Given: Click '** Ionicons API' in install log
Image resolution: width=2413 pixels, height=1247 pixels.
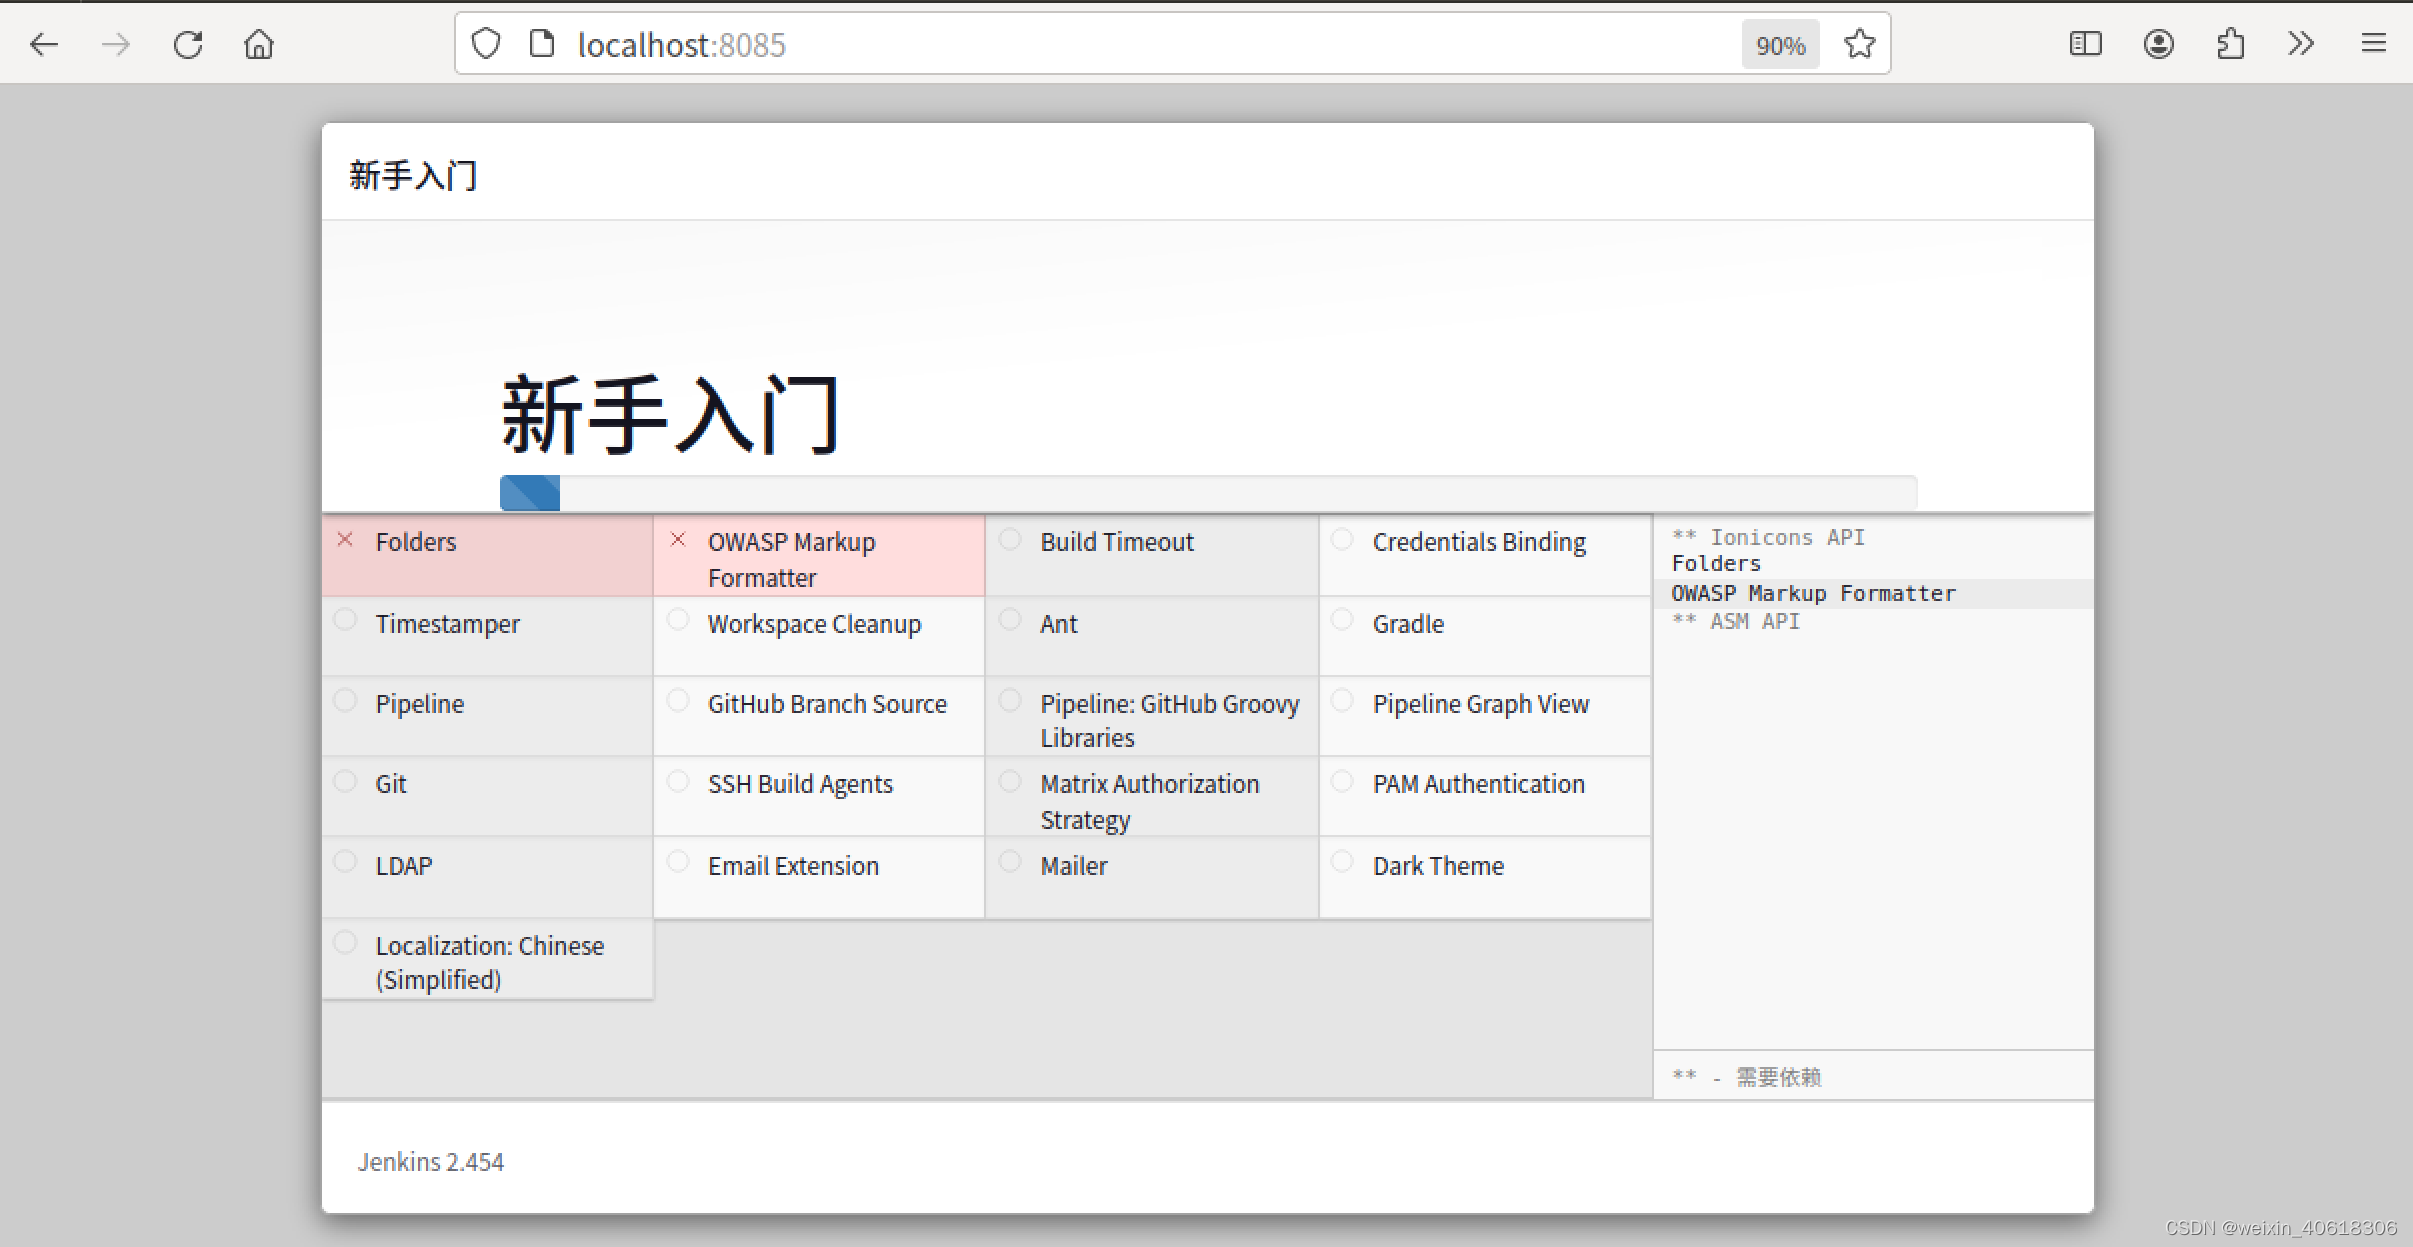Looking at the screenshot, I should point(1768,537).
